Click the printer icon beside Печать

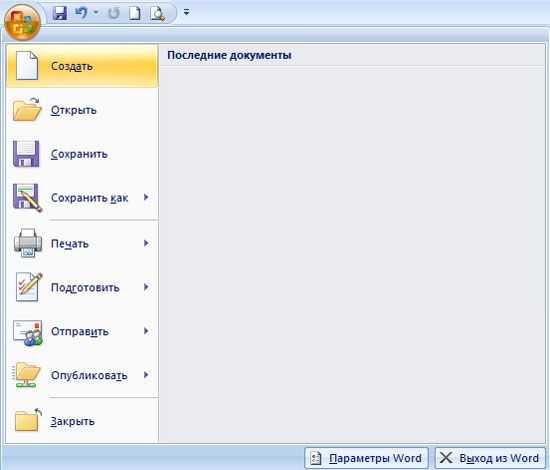tap(28, 243)
